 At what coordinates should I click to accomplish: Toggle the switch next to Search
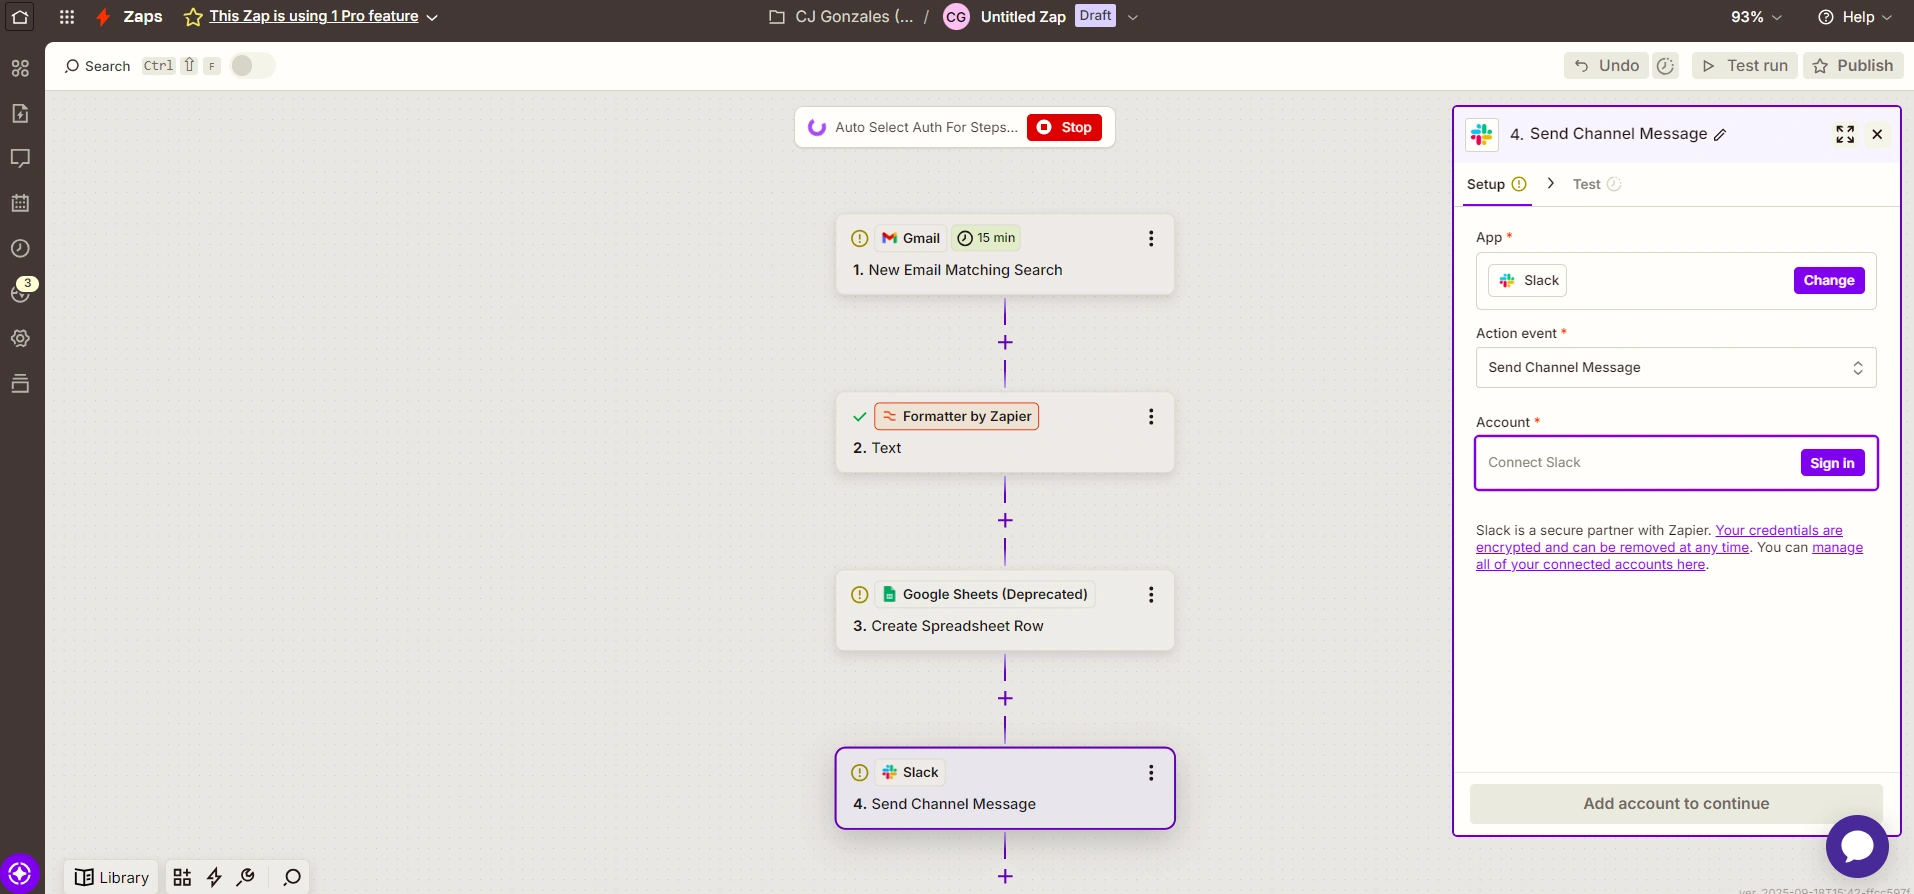click(x=253, y=65)
